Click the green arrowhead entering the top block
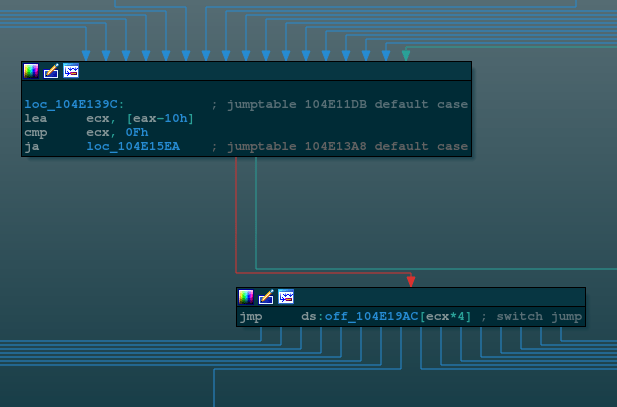 405,55
